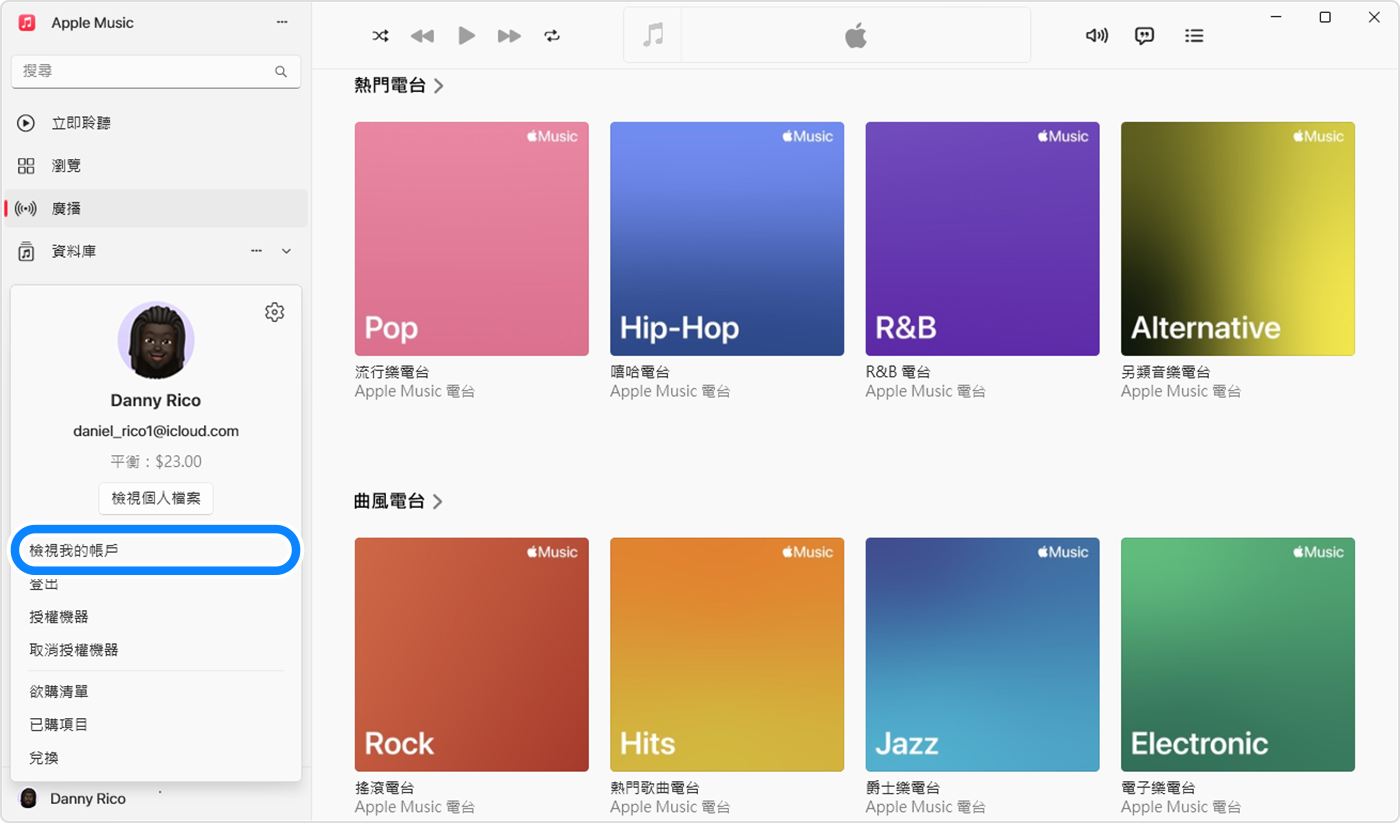Screen dimensions: 1400x824
Task: Collapse the 資料庫 chevron
Action: click(287, 251)
